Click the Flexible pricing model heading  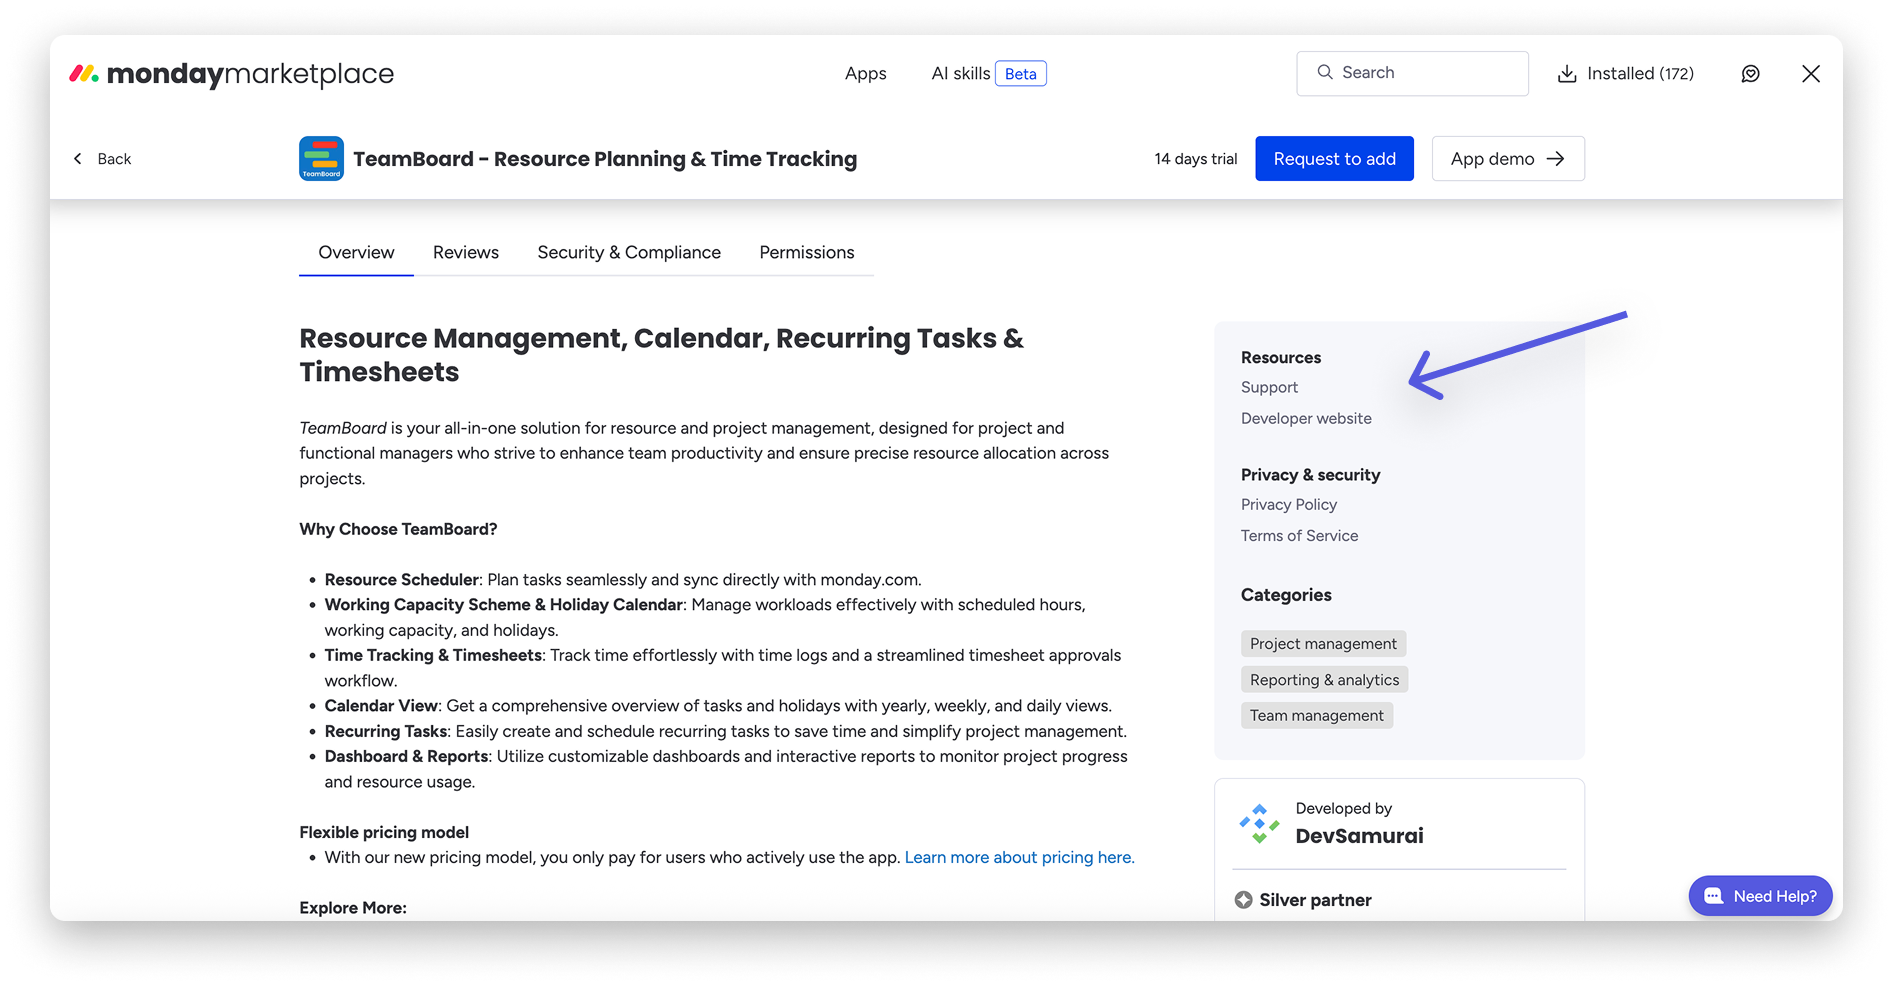pyautogui.click(x=384, y=833)
